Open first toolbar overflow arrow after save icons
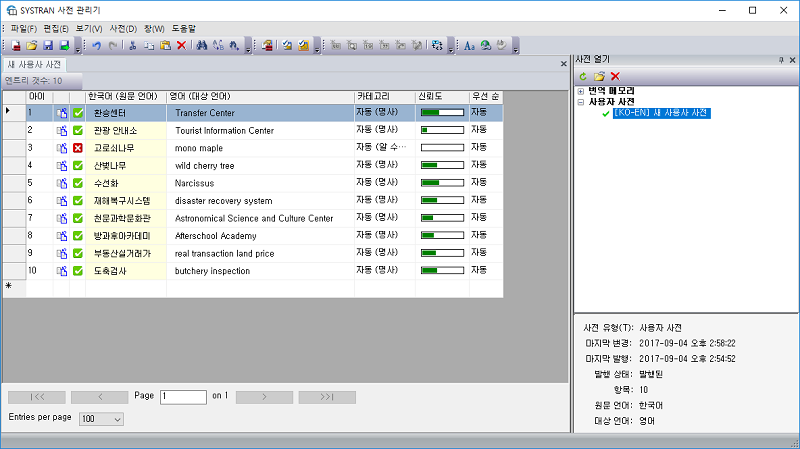The height and width of the screenshot is (449, 800). coord(78,46)
